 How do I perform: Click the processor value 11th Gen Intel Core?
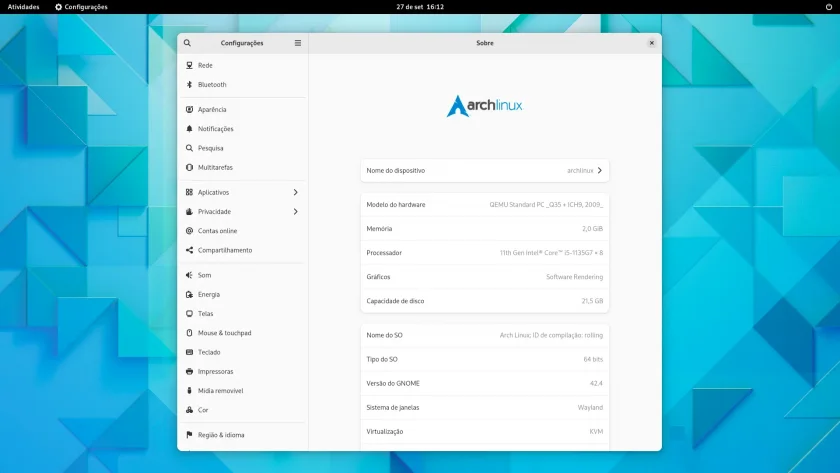point(551,253)
